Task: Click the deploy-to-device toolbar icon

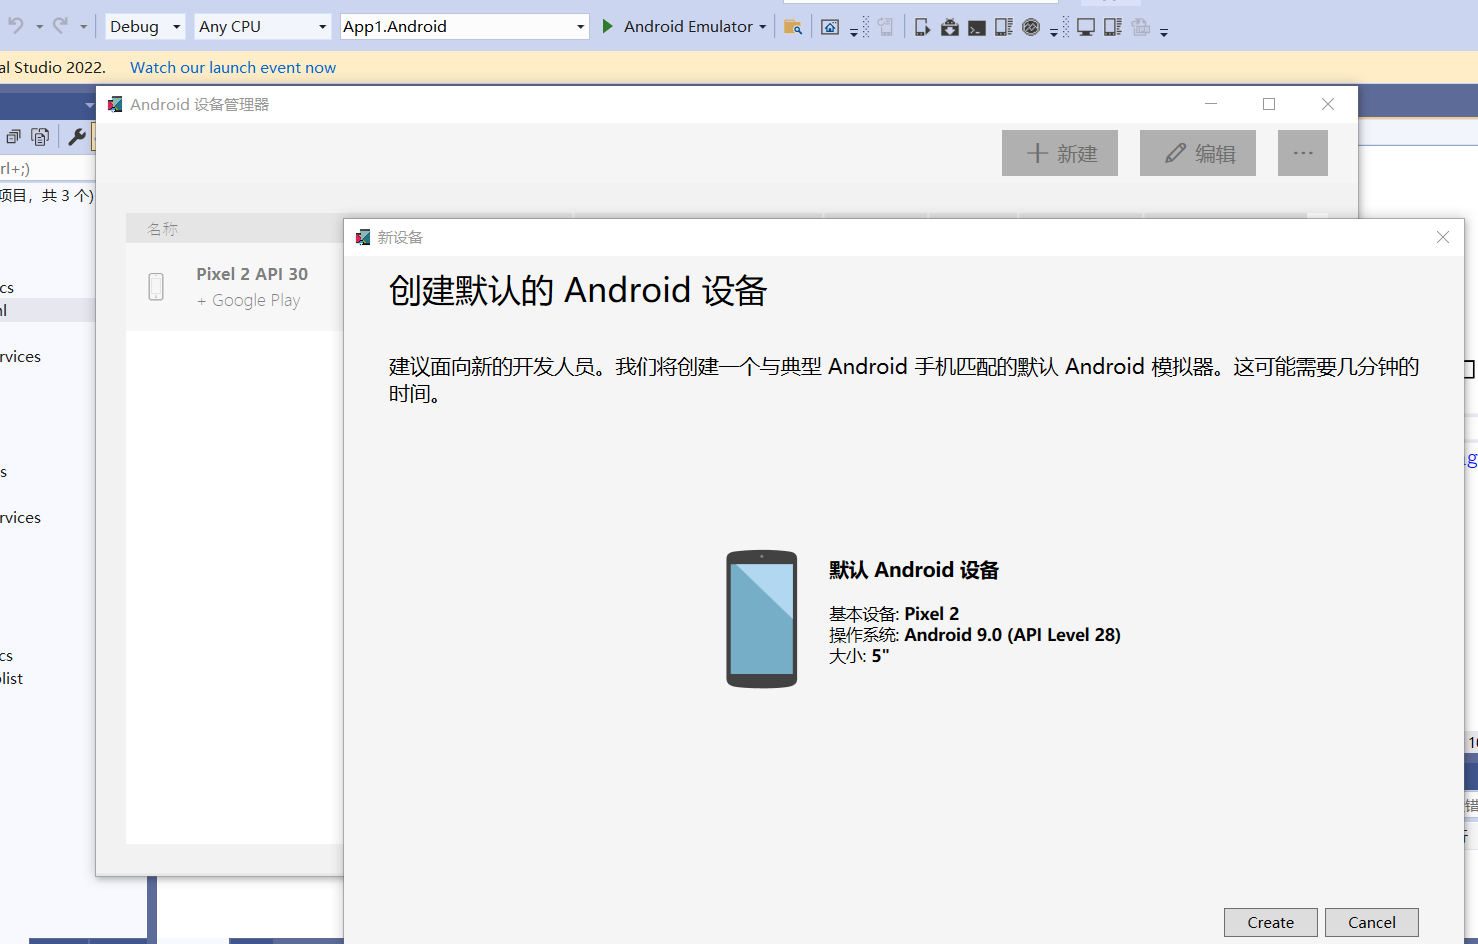Action: click(921, 26)
